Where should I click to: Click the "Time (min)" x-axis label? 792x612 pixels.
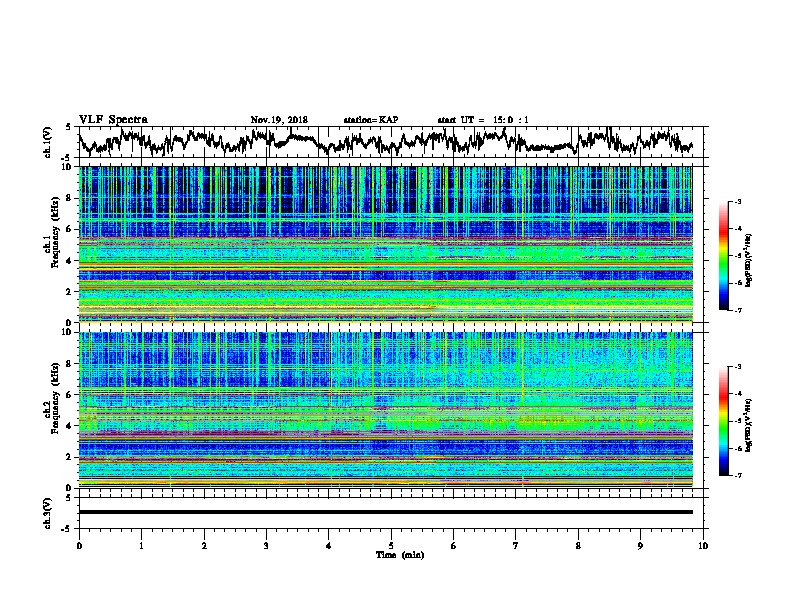(x=400, y=555)
